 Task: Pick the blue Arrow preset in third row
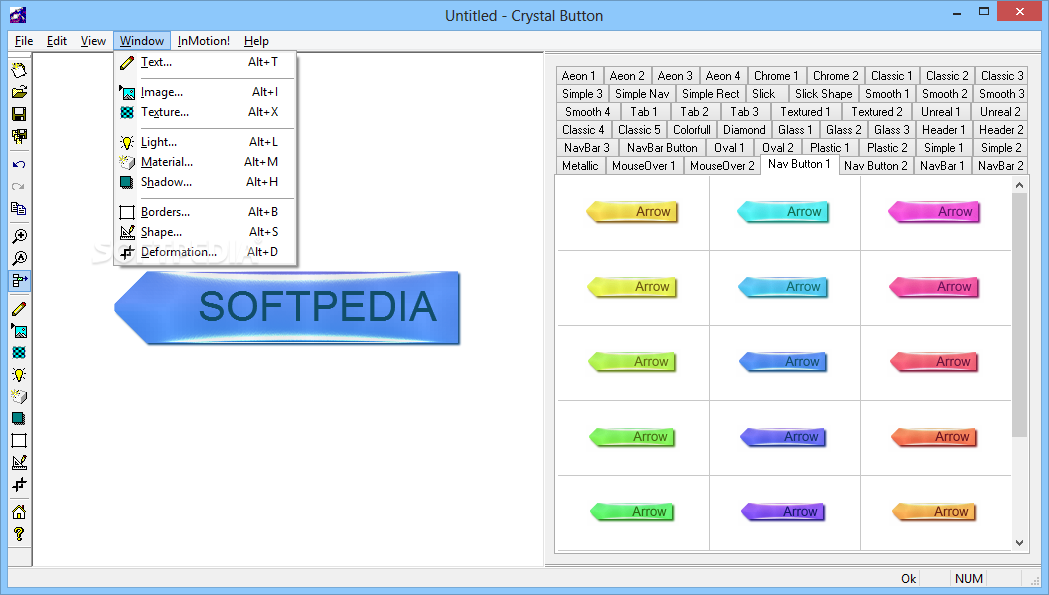pyautogui.click(x=783, y=361)
